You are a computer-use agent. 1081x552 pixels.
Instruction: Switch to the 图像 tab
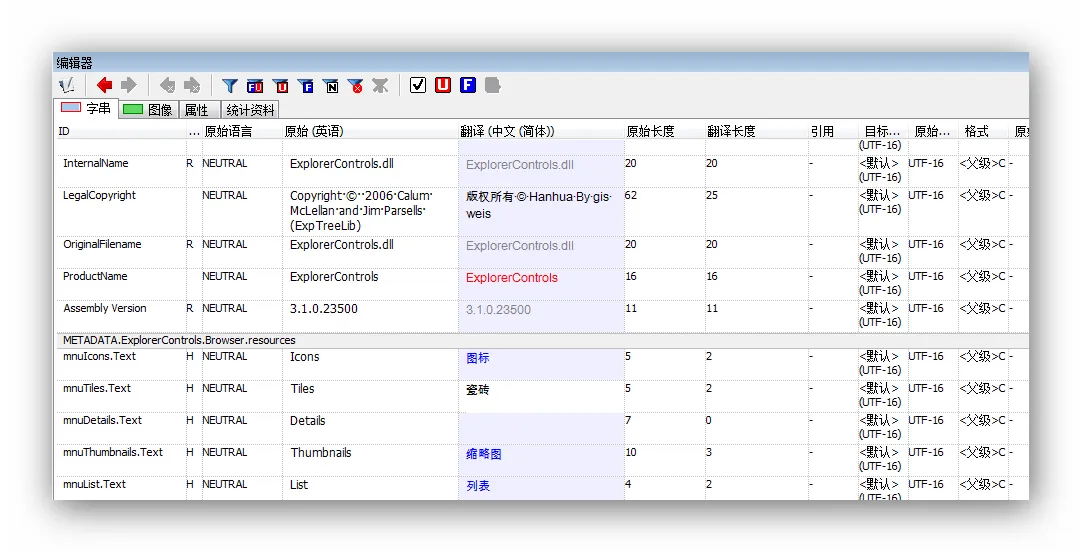pos(149,110)
